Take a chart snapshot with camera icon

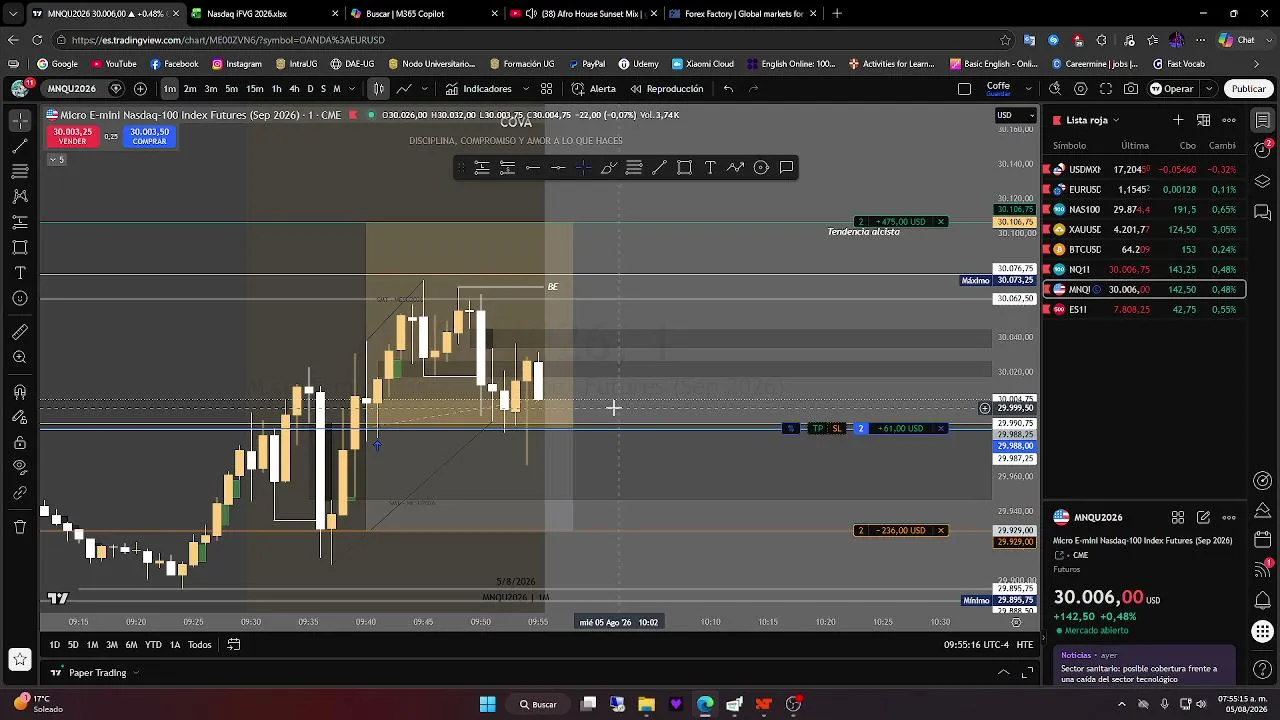tap(1131, 89)
